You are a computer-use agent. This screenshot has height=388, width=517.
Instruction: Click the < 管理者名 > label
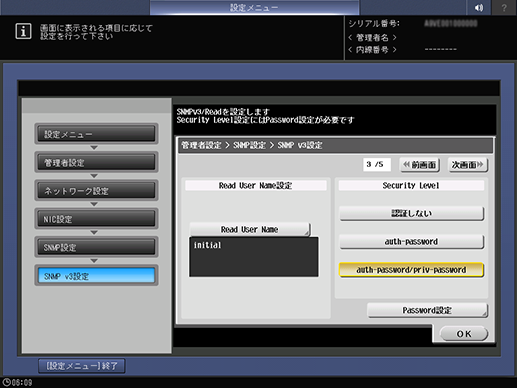tap(372, 38)
